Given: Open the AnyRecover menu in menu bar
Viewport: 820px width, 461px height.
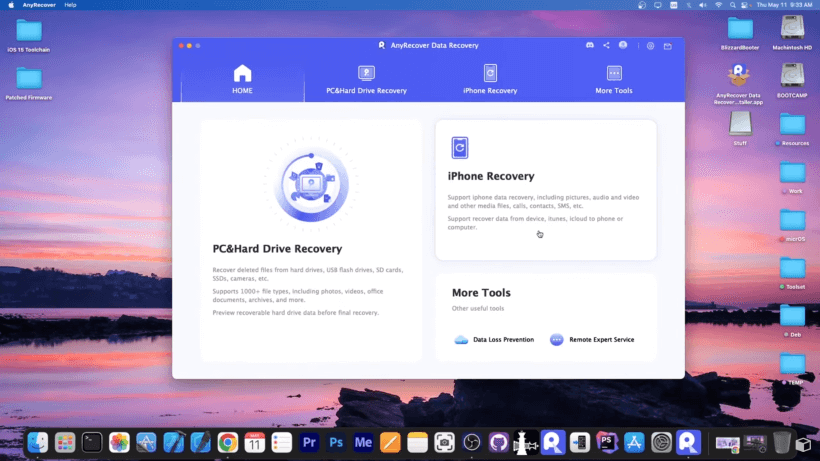Looking at the screenshot, I should click(x=39, y=5).
